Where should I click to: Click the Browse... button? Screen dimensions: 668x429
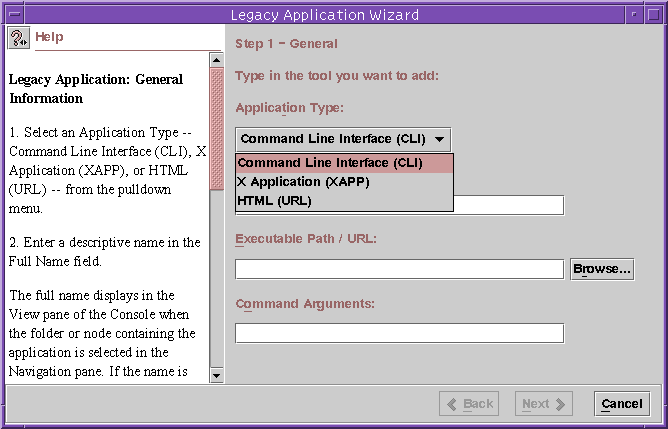point(602,269)
